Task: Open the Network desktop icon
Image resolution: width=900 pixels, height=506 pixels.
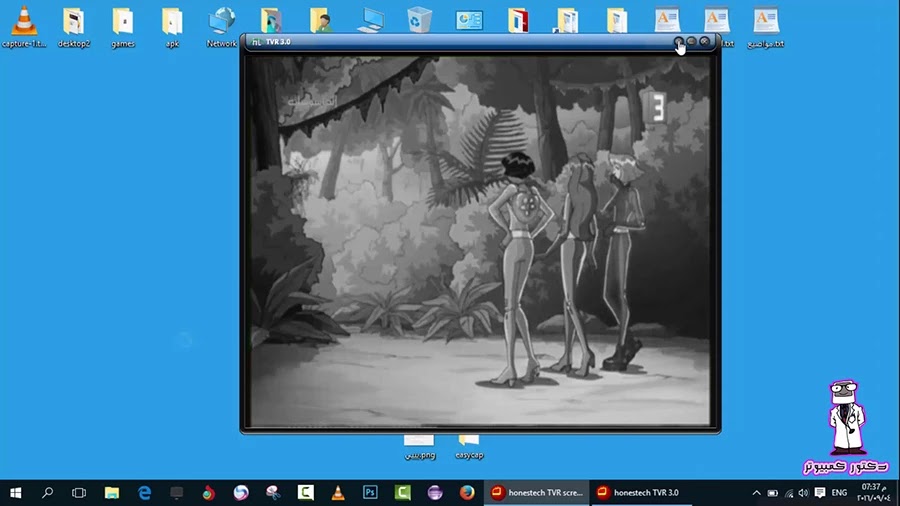Action: pos(222,26)
